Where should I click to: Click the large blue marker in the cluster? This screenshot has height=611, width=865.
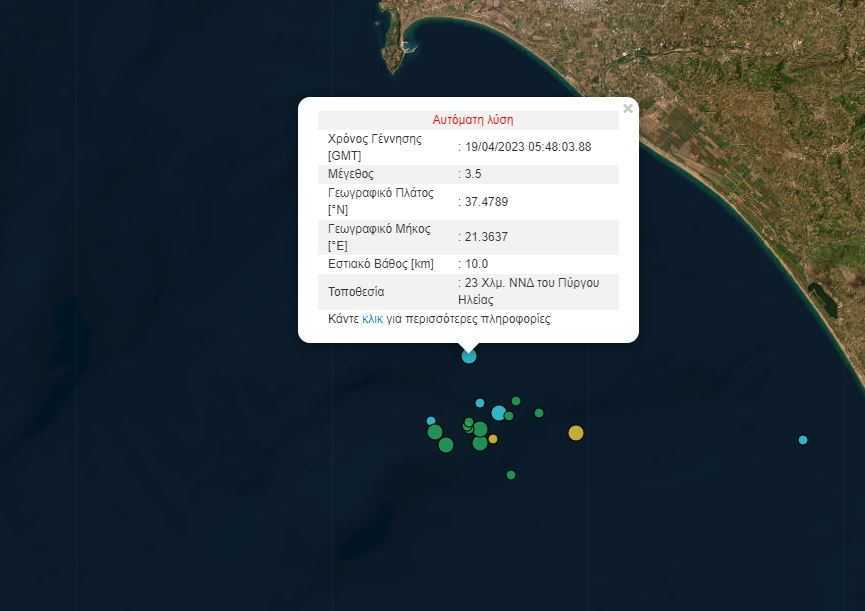(x=498, y=412)
